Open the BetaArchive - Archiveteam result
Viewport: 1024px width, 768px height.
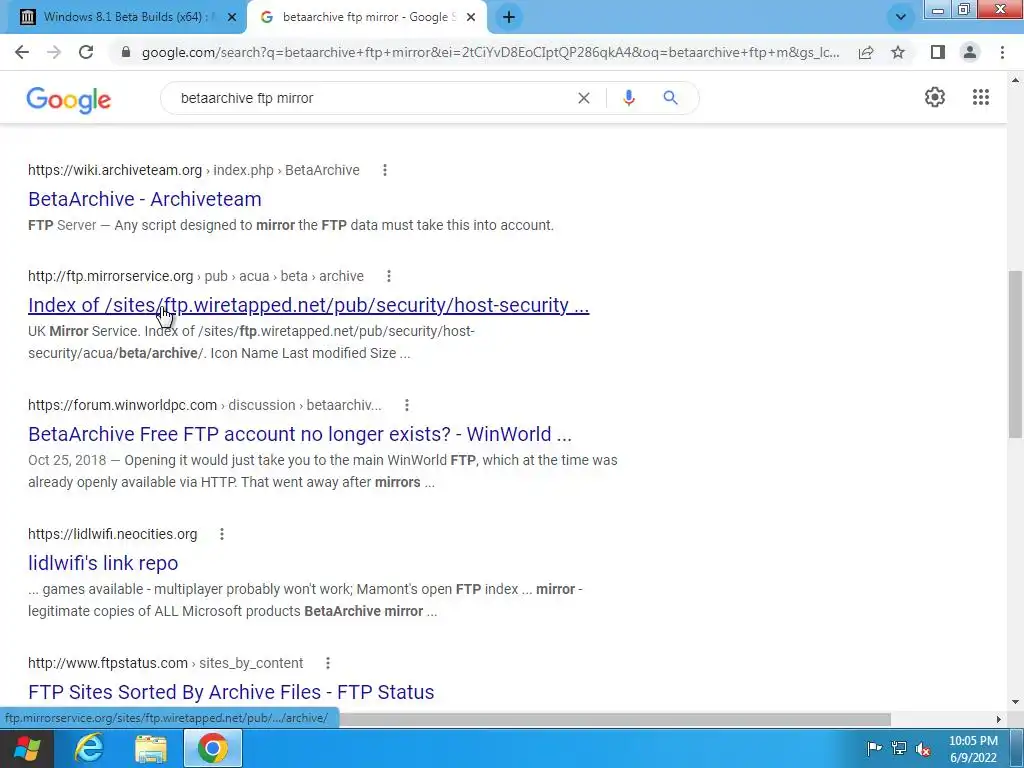point(145,199)
